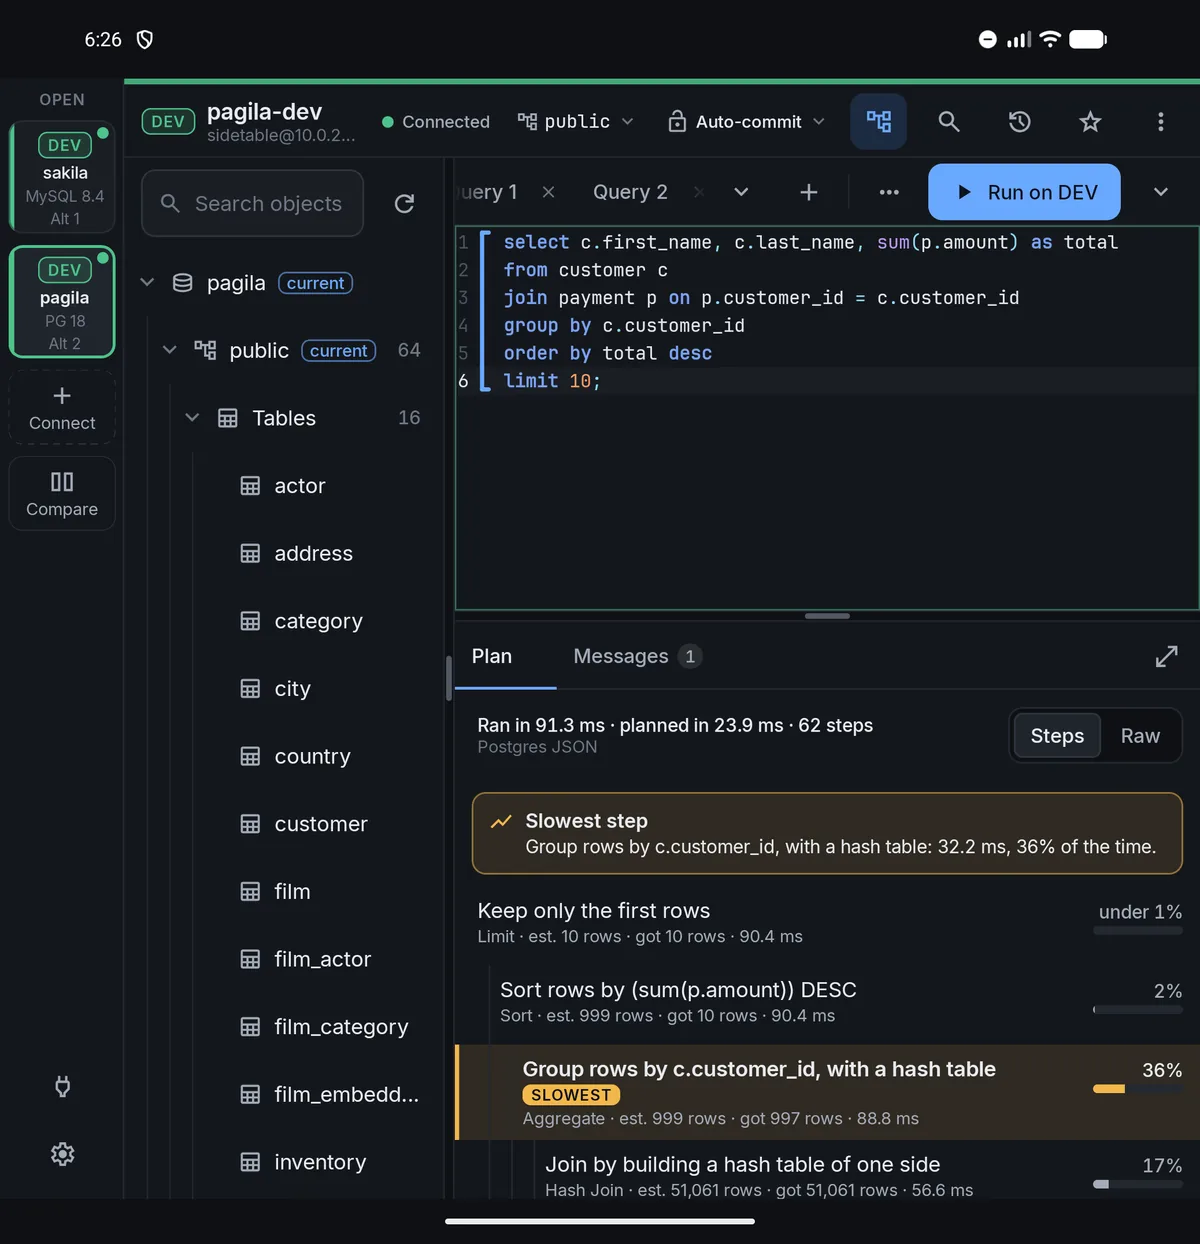Open the film_actor table
Viewport: 1200px width, 1244px height.
pos(322,959)
